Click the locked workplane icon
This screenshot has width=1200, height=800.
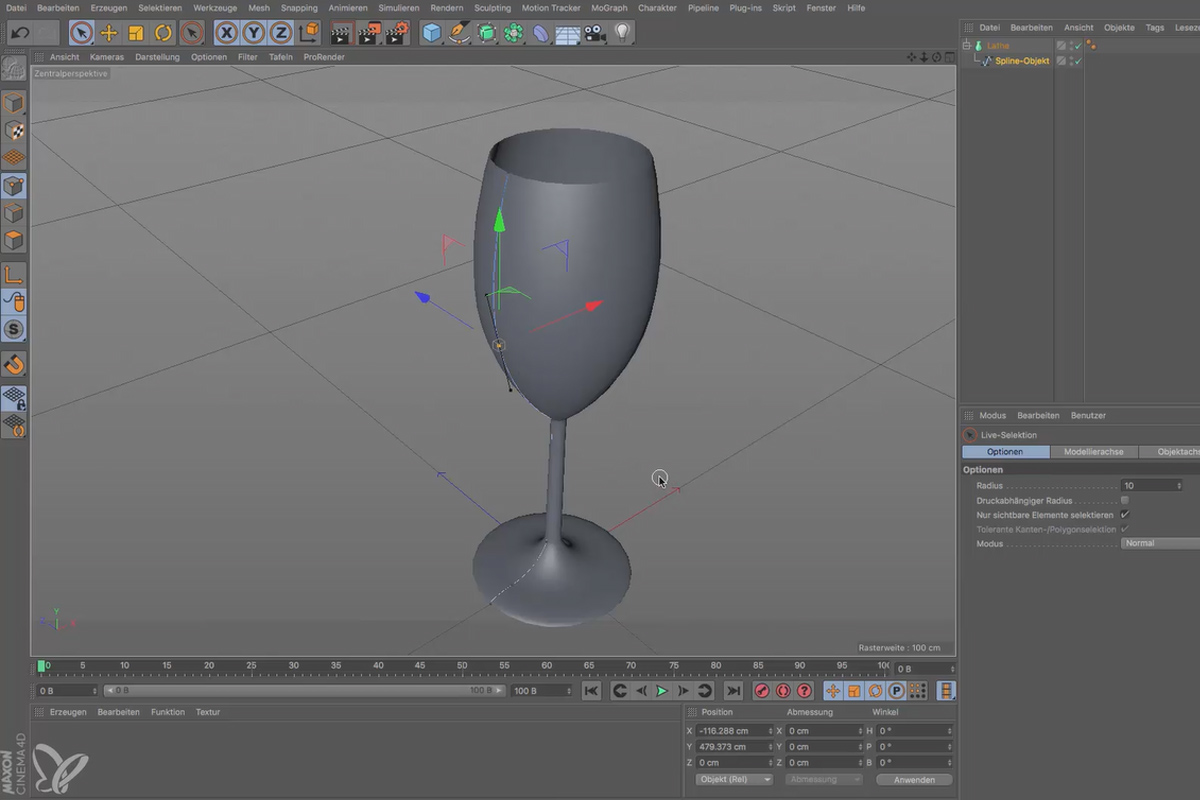point(14,398)
